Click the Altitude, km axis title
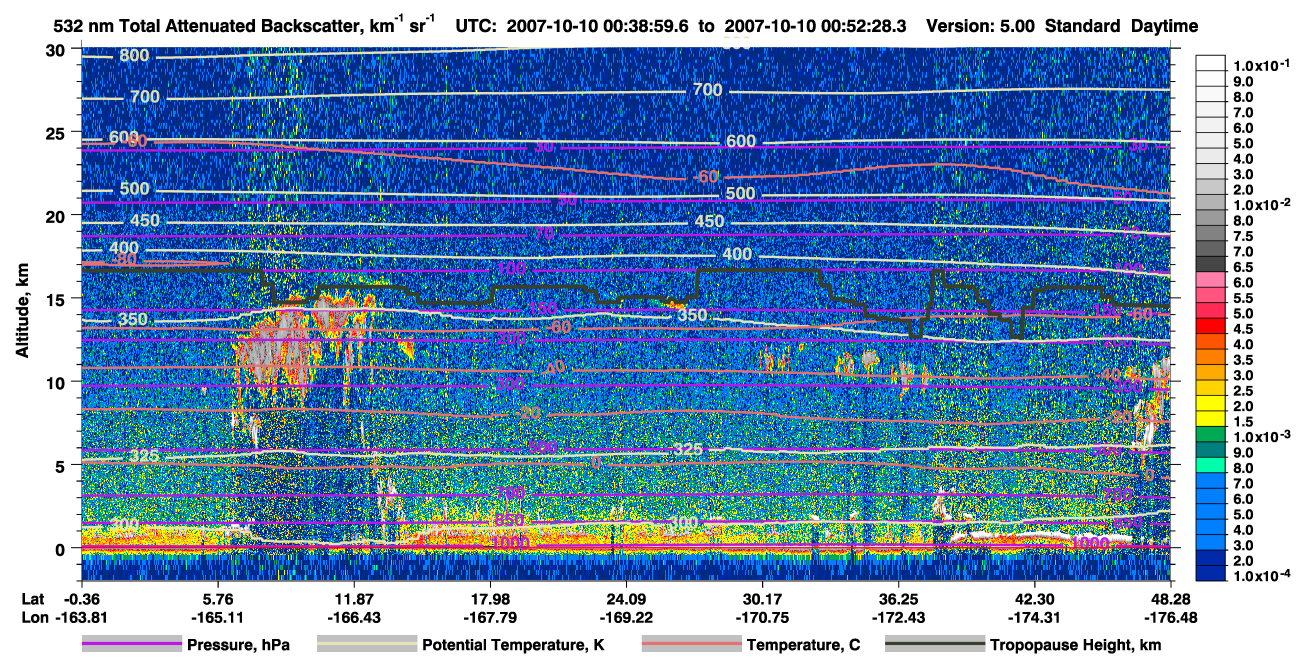The width and height of the screenshot is (1300, 667). [22, 306]
